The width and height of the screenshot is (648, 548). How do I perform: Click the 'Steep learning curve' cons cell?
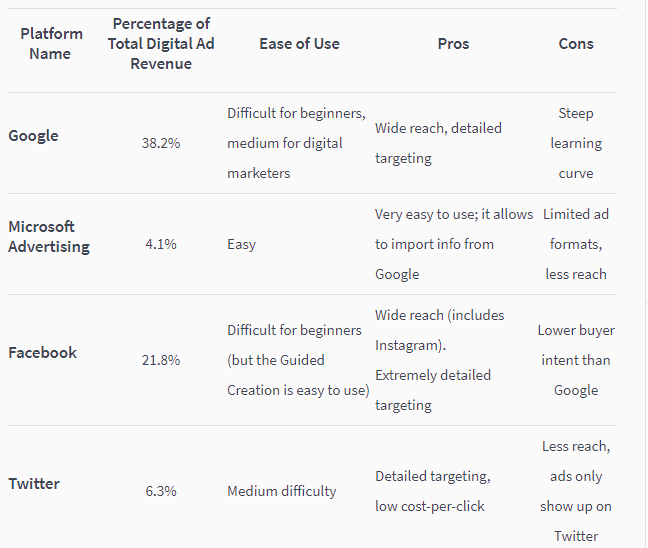[576, 143]
